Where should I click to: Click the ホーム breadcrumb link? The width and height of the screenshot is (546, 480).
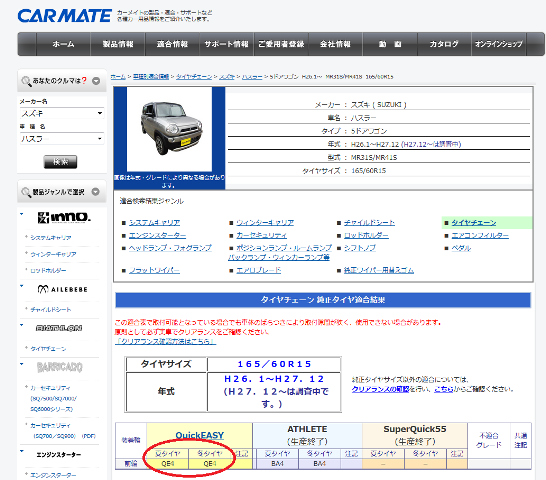click(118, 77)
